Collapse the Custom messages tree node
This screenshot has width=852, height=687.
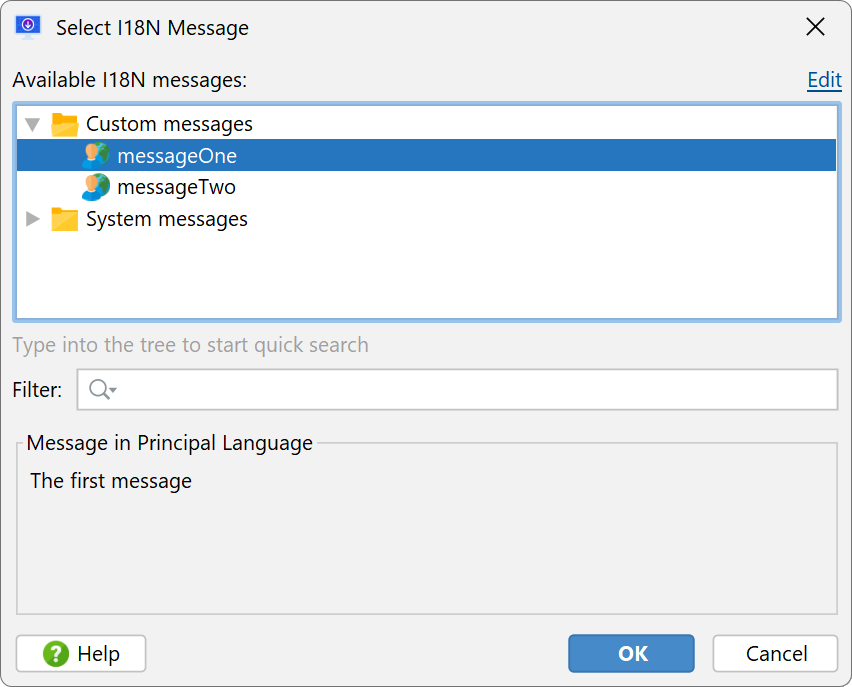point(33,124)
